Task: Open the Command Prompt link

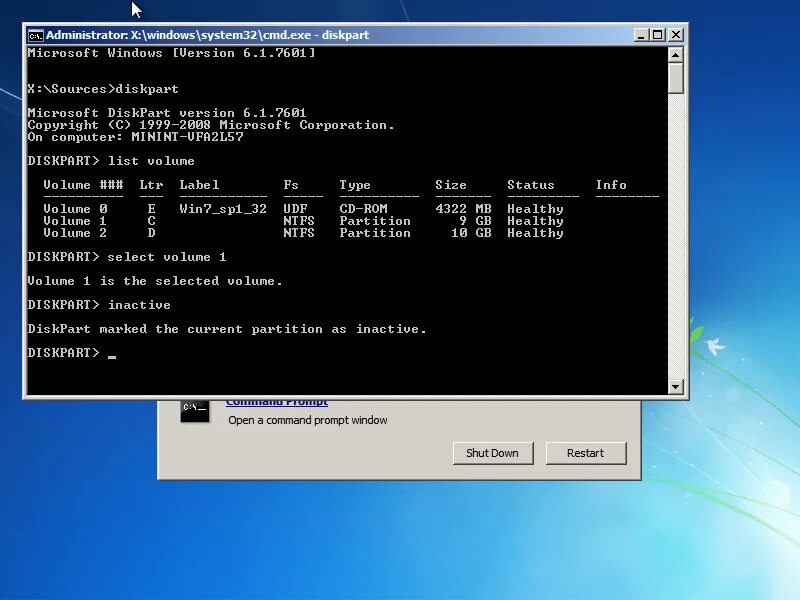Action: tap(277, 403)
